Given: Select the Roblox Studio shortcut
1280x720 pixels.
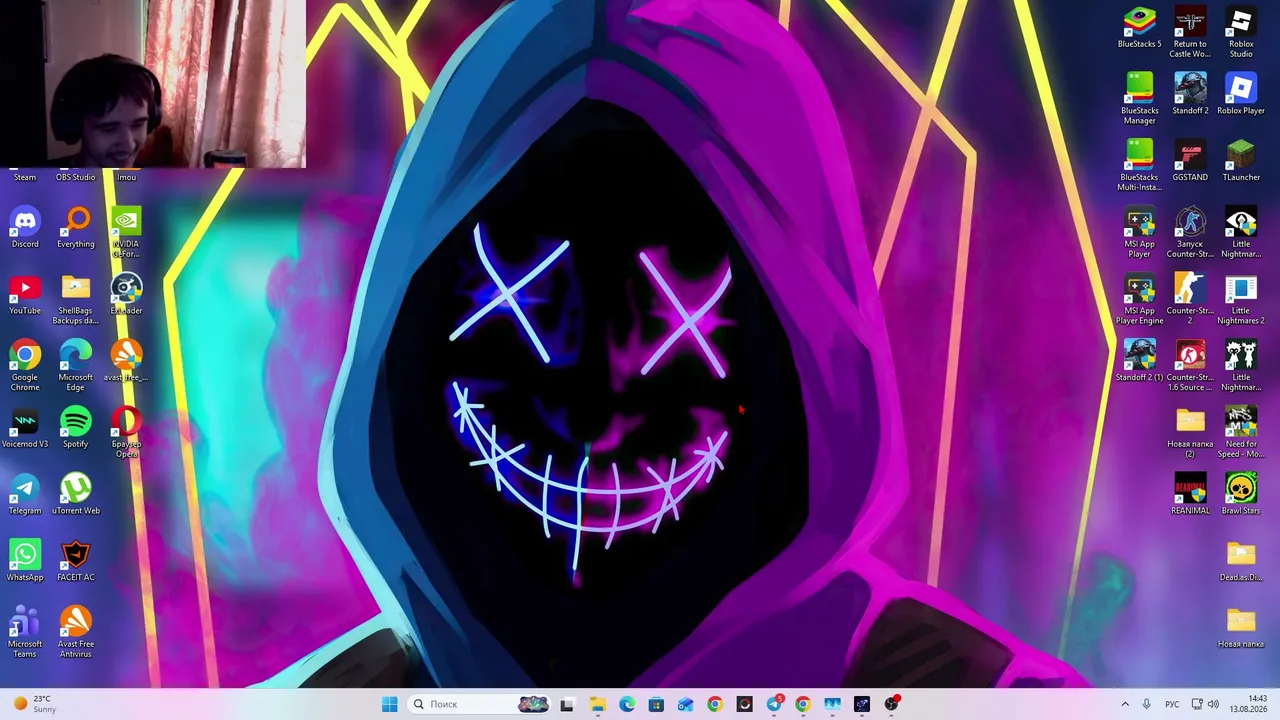Looking at the screenshot, I should coord(1241,33).
